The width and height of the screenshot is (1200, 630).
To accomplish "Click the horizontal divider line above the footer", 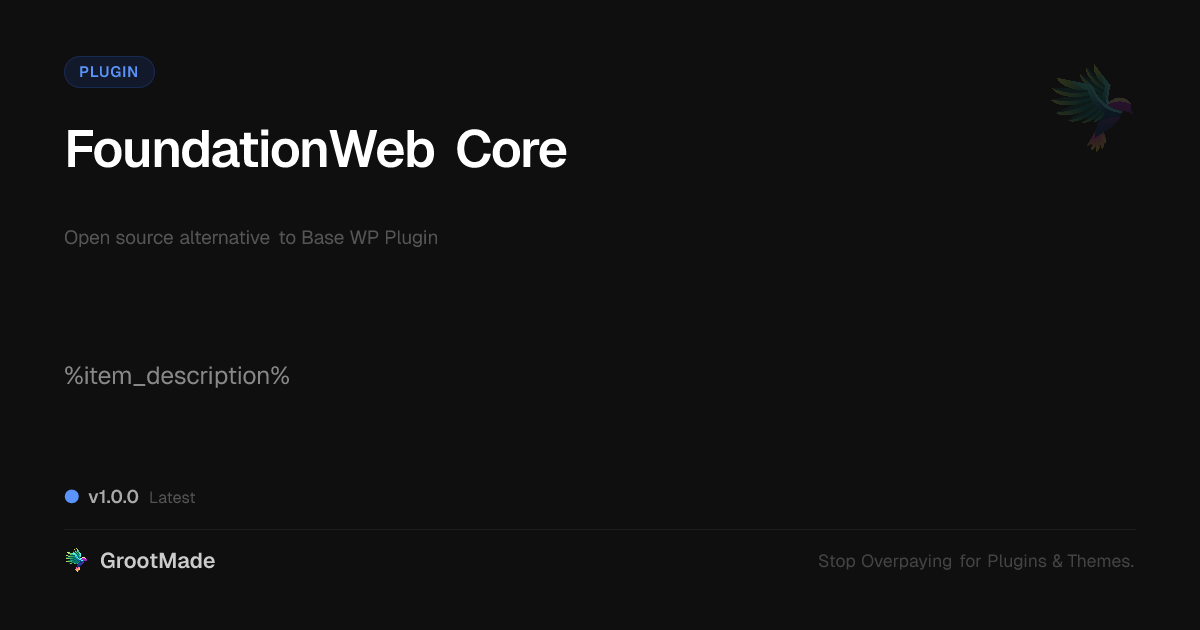I will coord(600,529).
